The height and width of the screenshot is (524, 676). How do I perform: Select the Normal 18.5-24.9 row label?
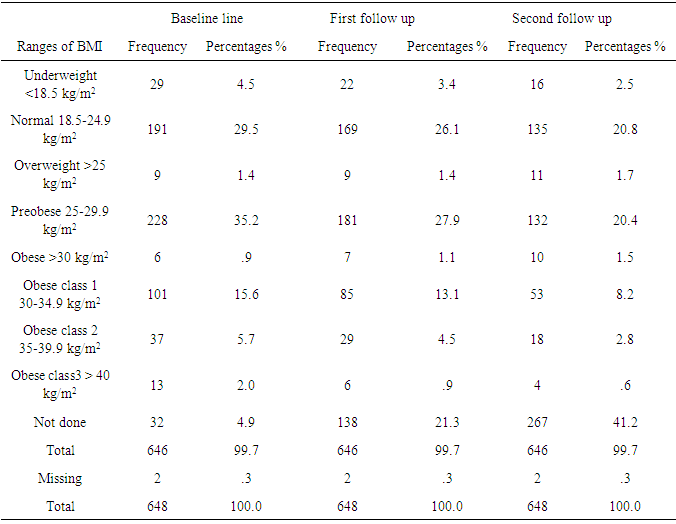coord(60,129)
